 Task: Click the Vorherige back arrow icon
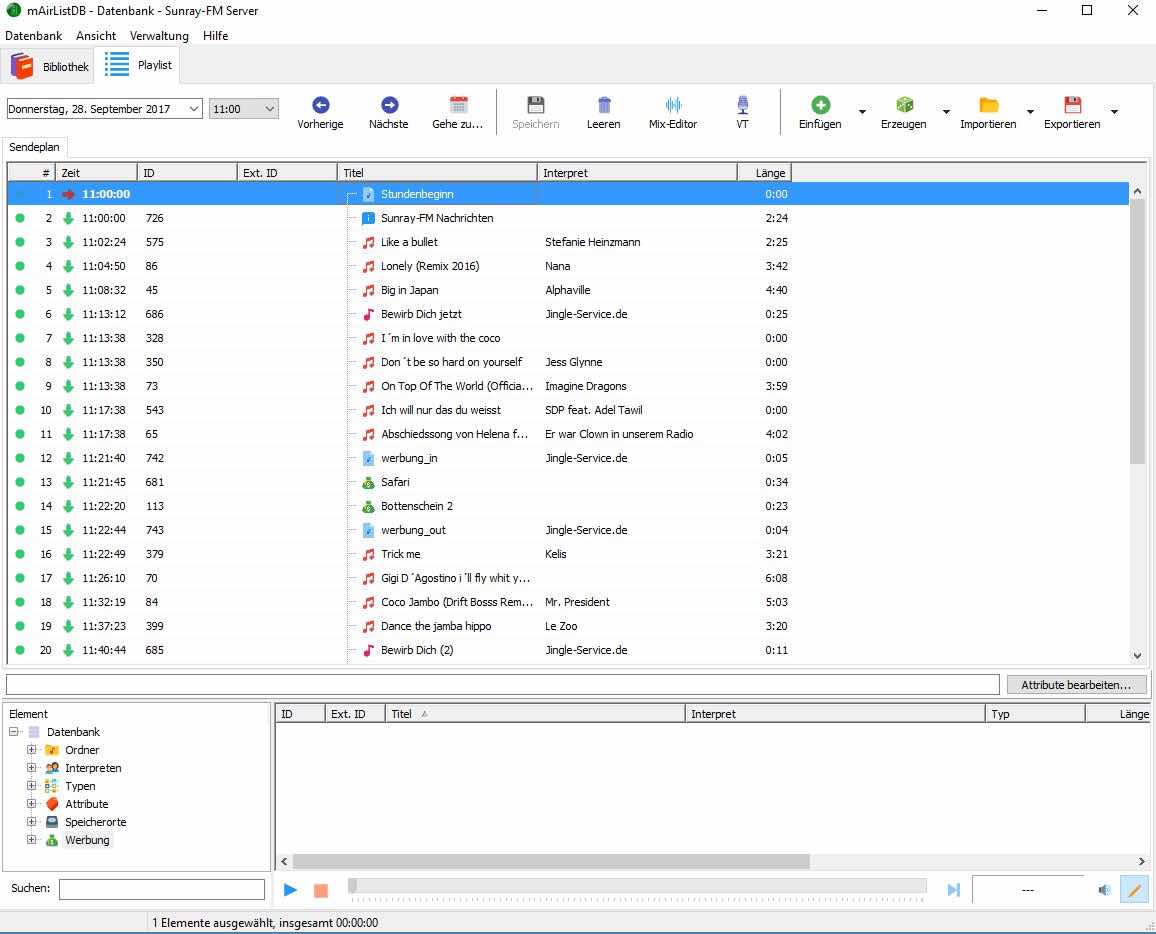click(x=320, y=105)
